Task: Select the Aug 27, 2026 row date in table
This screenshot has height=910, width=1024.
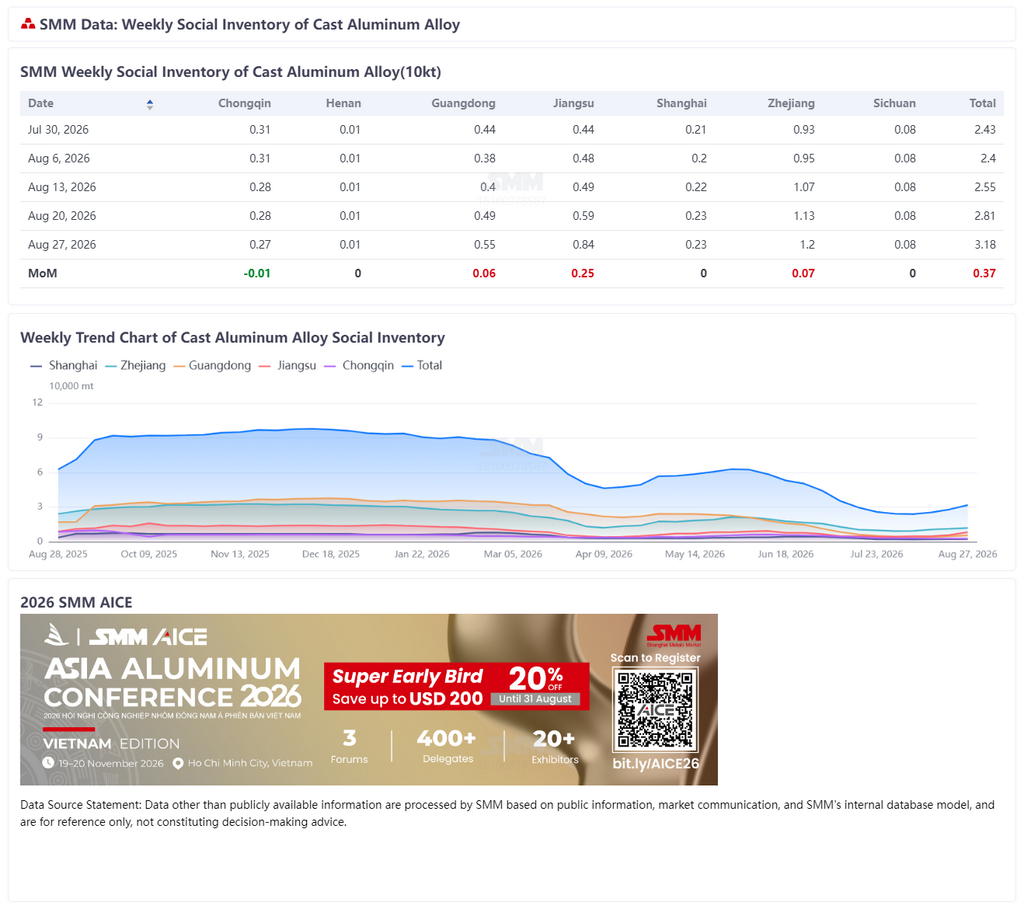Action: click(x=62, y=244)
